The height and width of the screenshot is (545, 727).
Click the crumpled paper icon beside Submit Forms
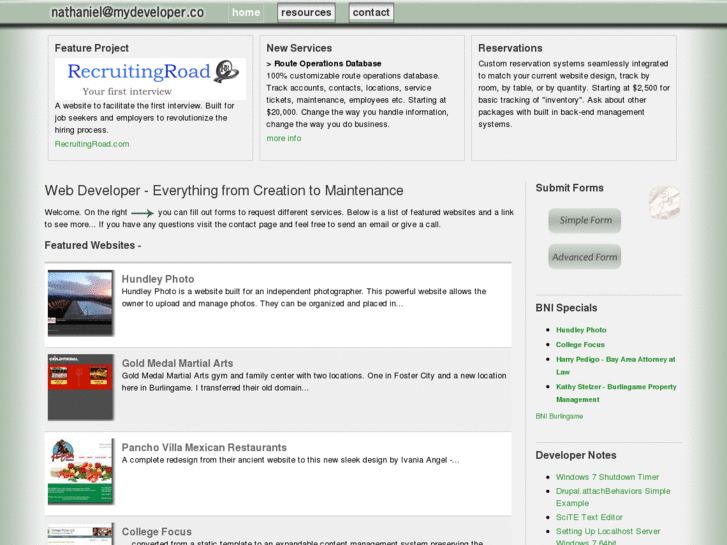tap(664, 203)
